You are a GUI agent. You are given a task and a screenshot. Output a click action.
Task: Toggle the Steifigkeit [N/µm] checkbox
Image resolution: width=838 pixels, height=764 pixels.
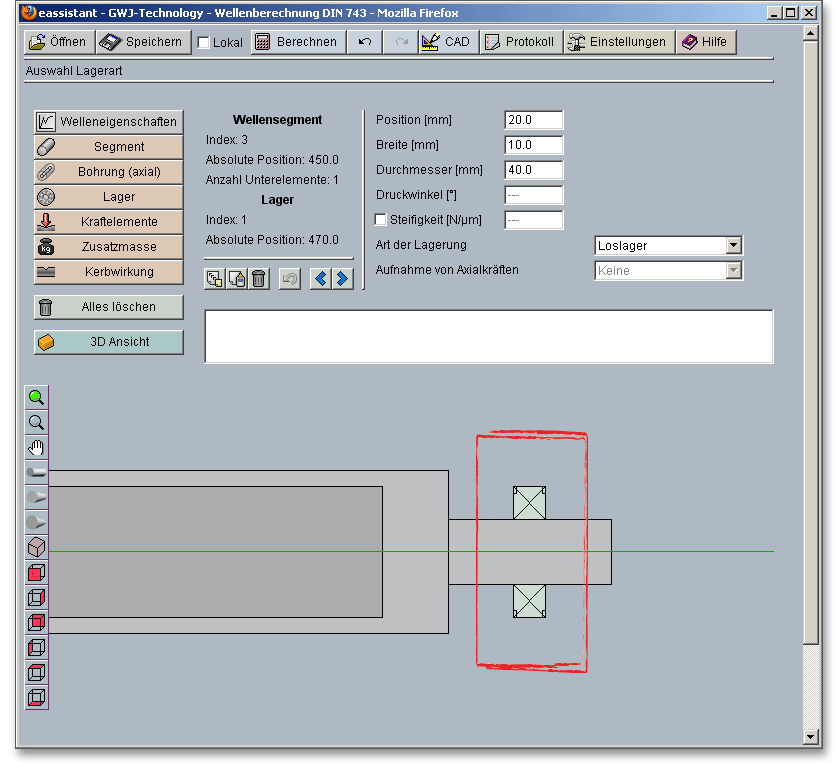(381, 220)
